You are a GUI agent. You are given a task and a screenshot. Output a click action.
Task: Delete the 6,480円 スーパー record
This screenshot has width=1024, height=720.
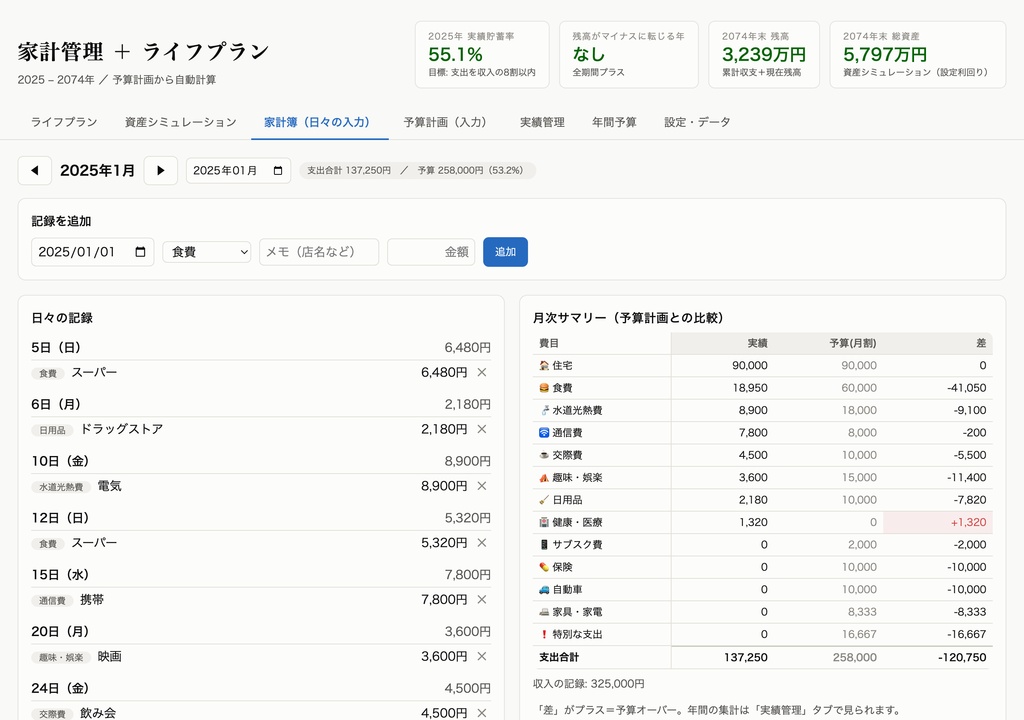(482, 372)
